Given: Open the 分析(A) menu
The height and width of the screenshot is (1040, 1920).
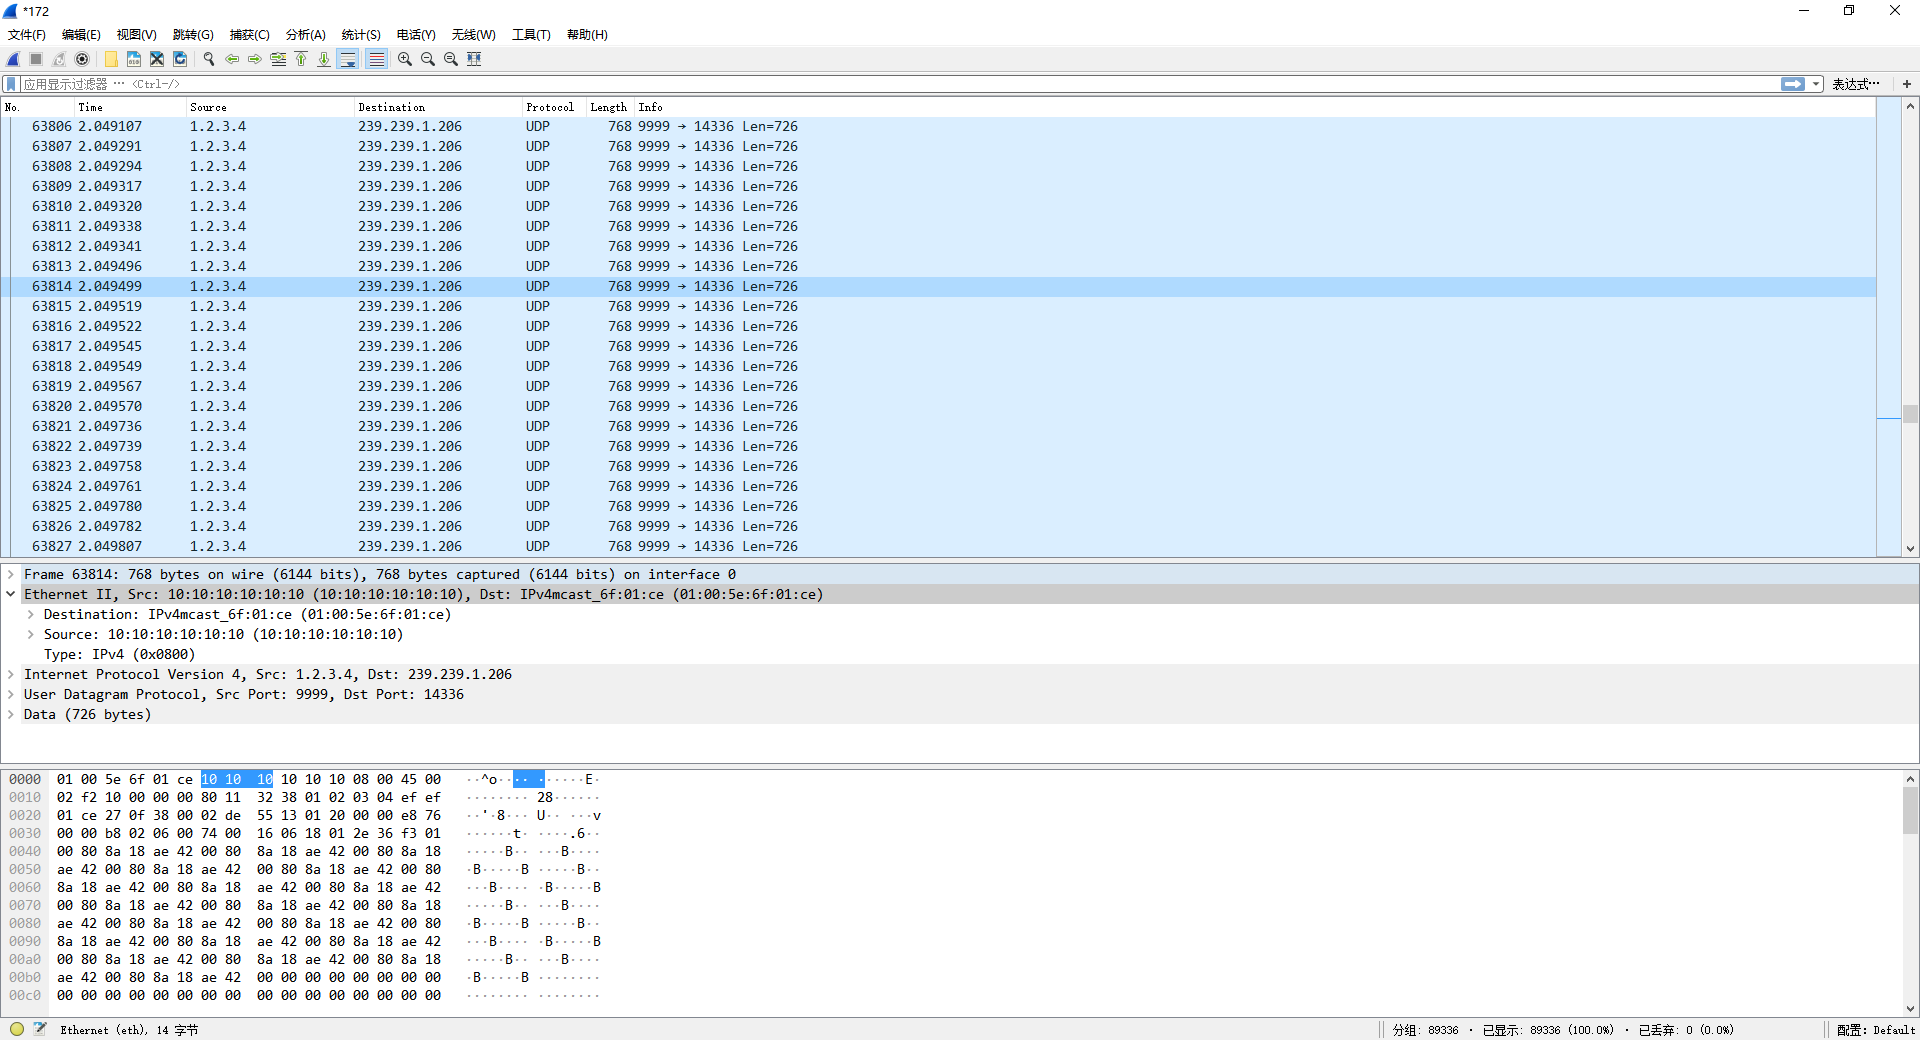Looking at the screenshot, I should click(305, 35).
